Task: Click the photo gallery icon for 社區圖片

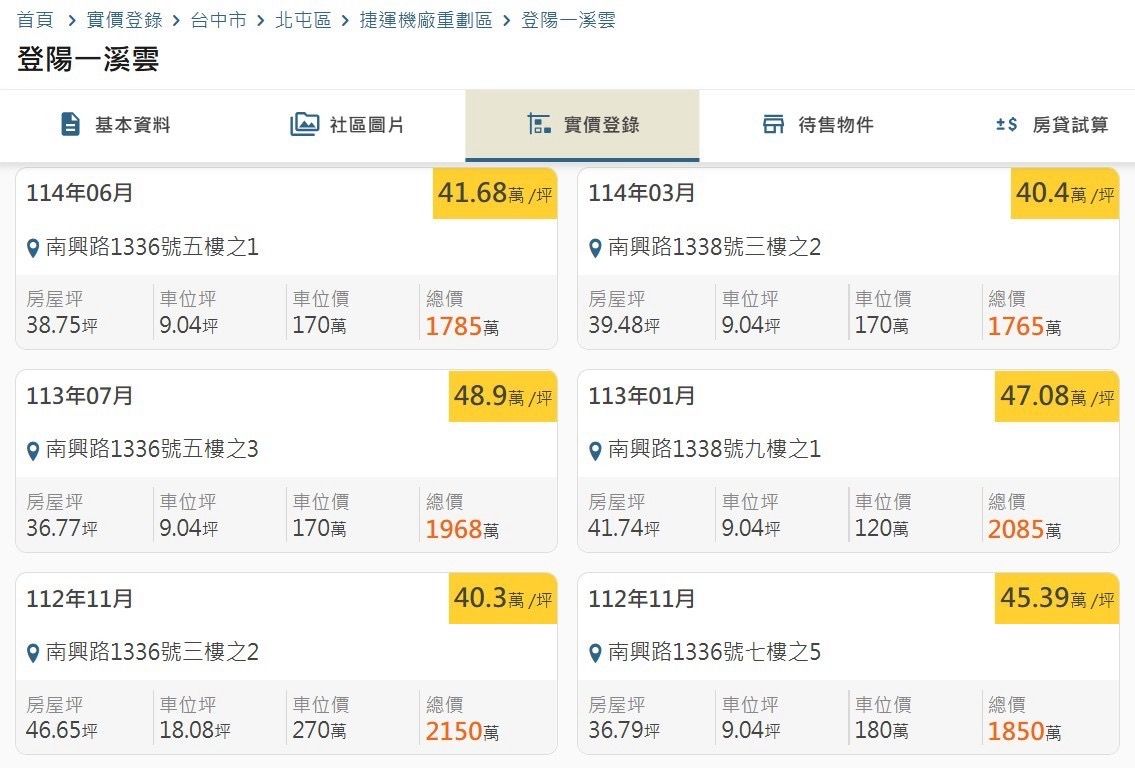Action: point(304,125)
